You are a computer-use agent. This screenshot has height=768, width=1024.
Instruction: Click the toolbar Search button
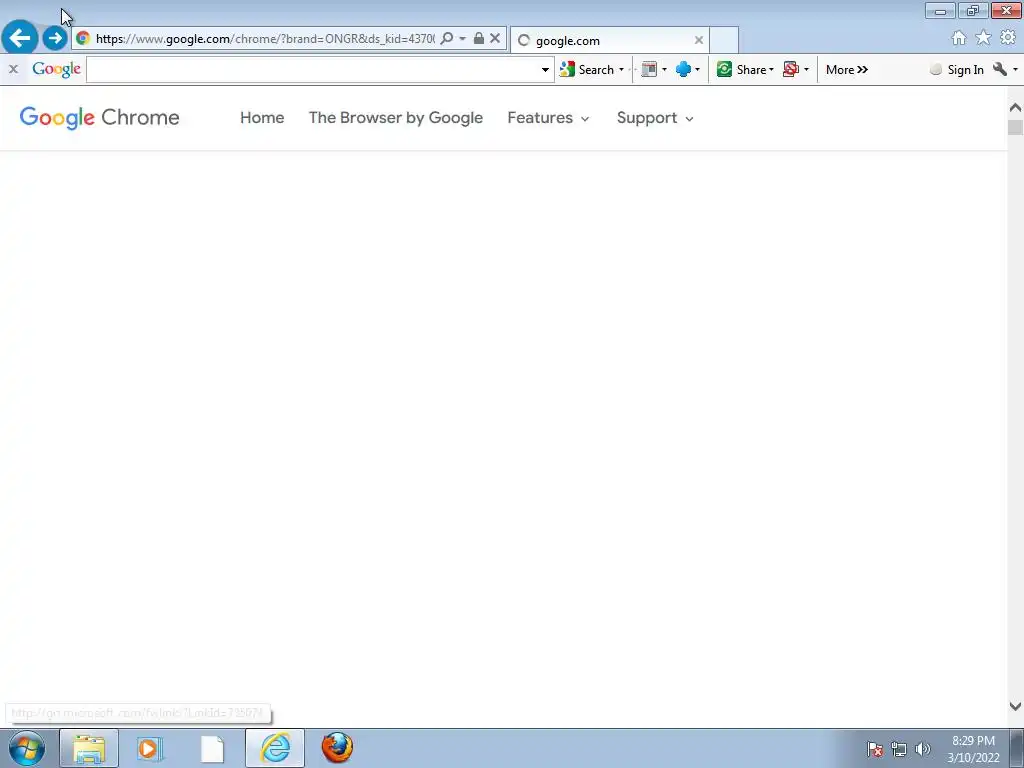[587, 69]
